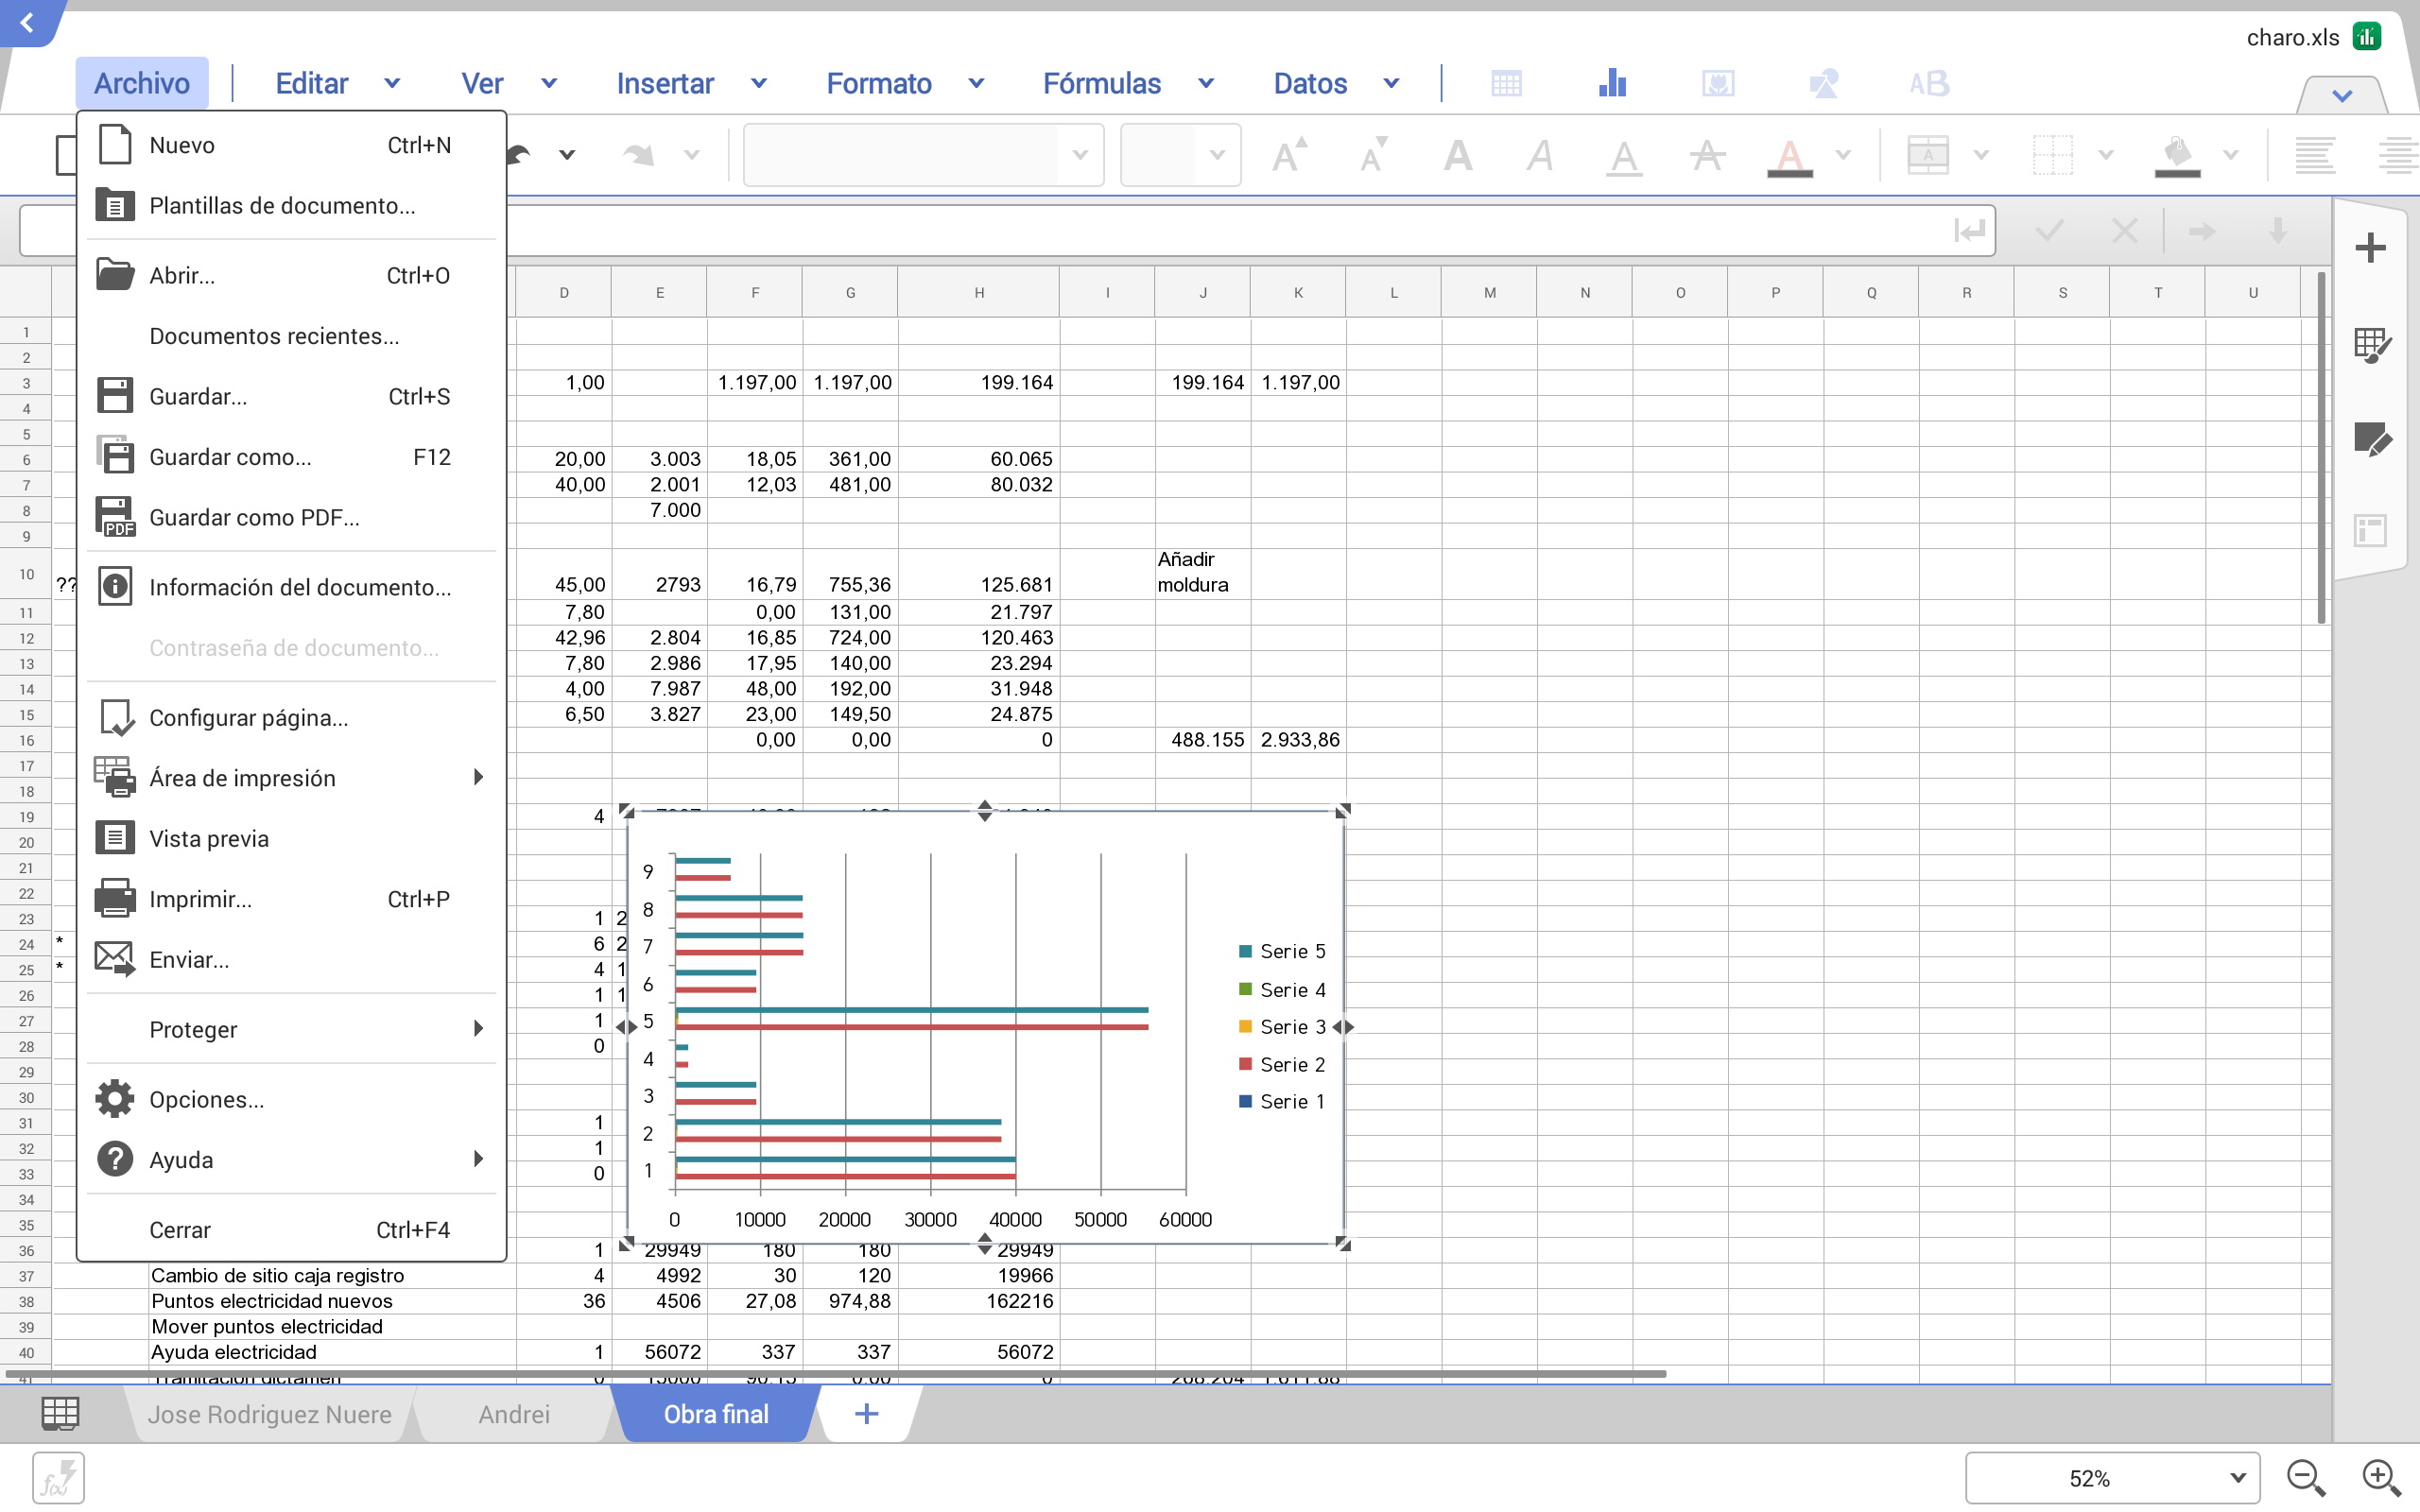Click the zoom out magnifier icon
2420x1512 pixels.
point(2305,1477)
